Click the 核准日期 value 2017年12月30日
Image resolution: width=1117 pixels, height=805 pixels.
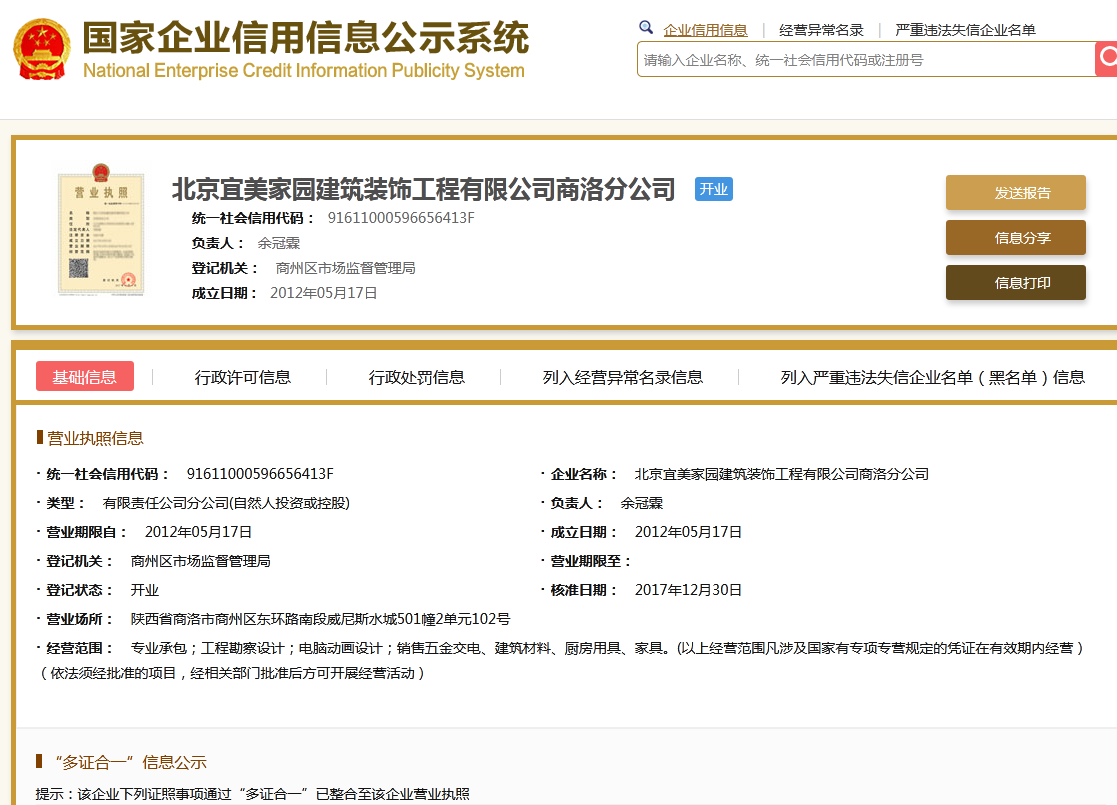tap(688, 590)
